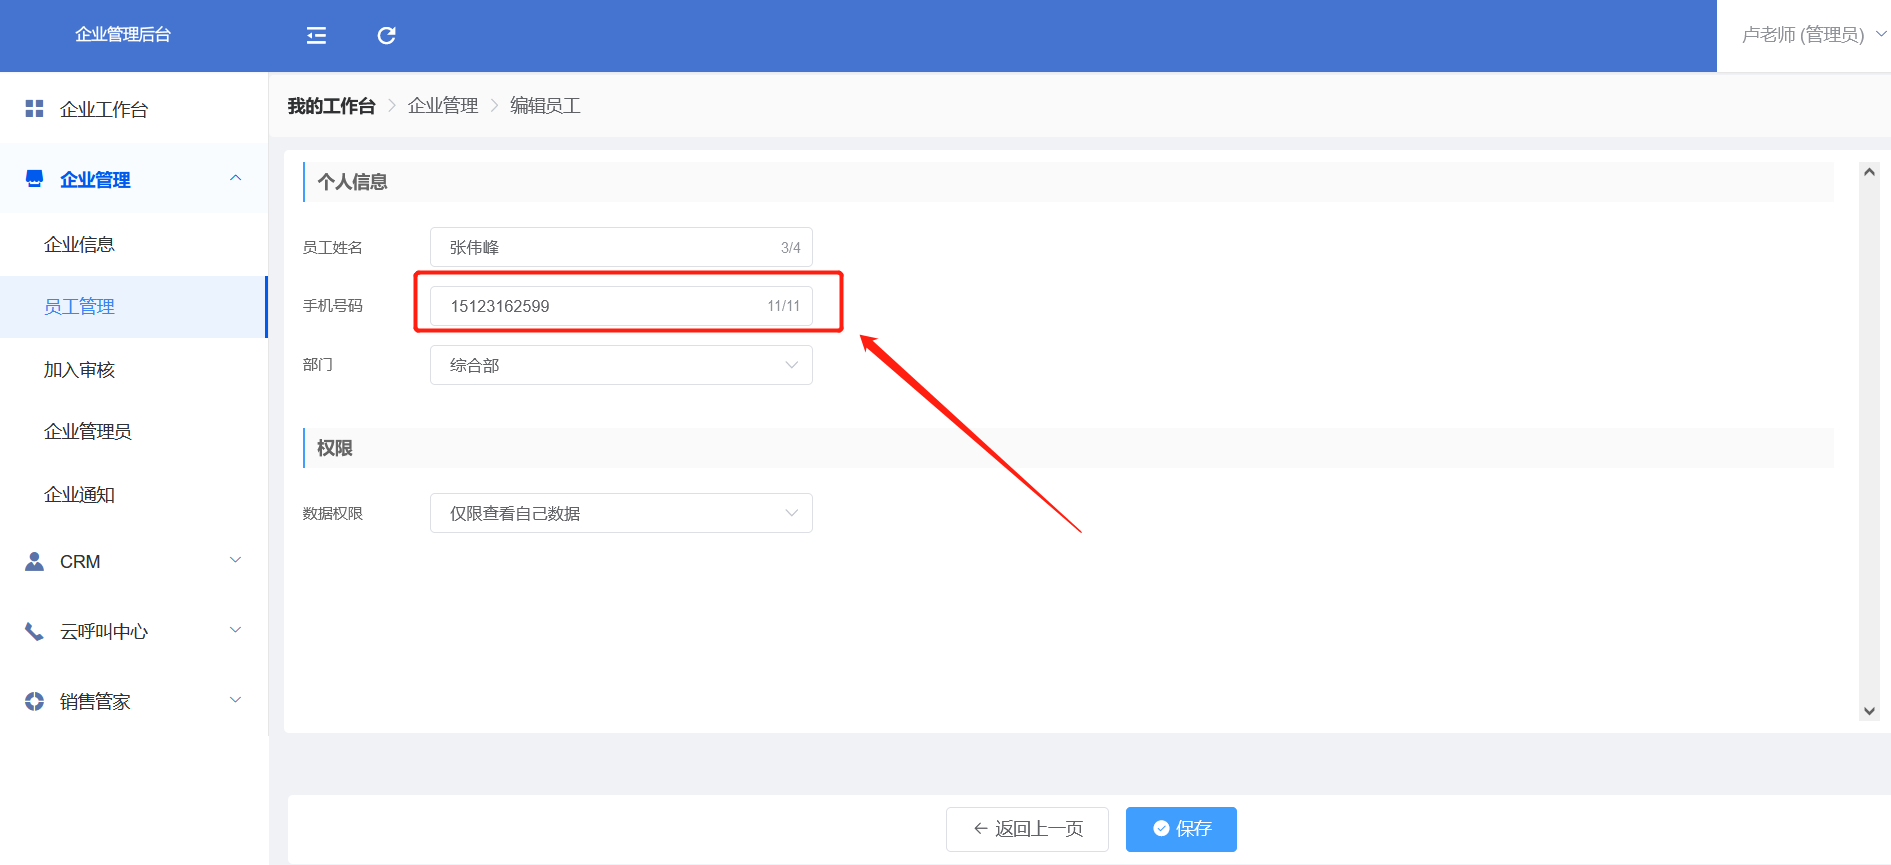This screenshot has height=865, width=1891.
Task: Click the 销售管家 icon in the sidebar
Action: 34,701
